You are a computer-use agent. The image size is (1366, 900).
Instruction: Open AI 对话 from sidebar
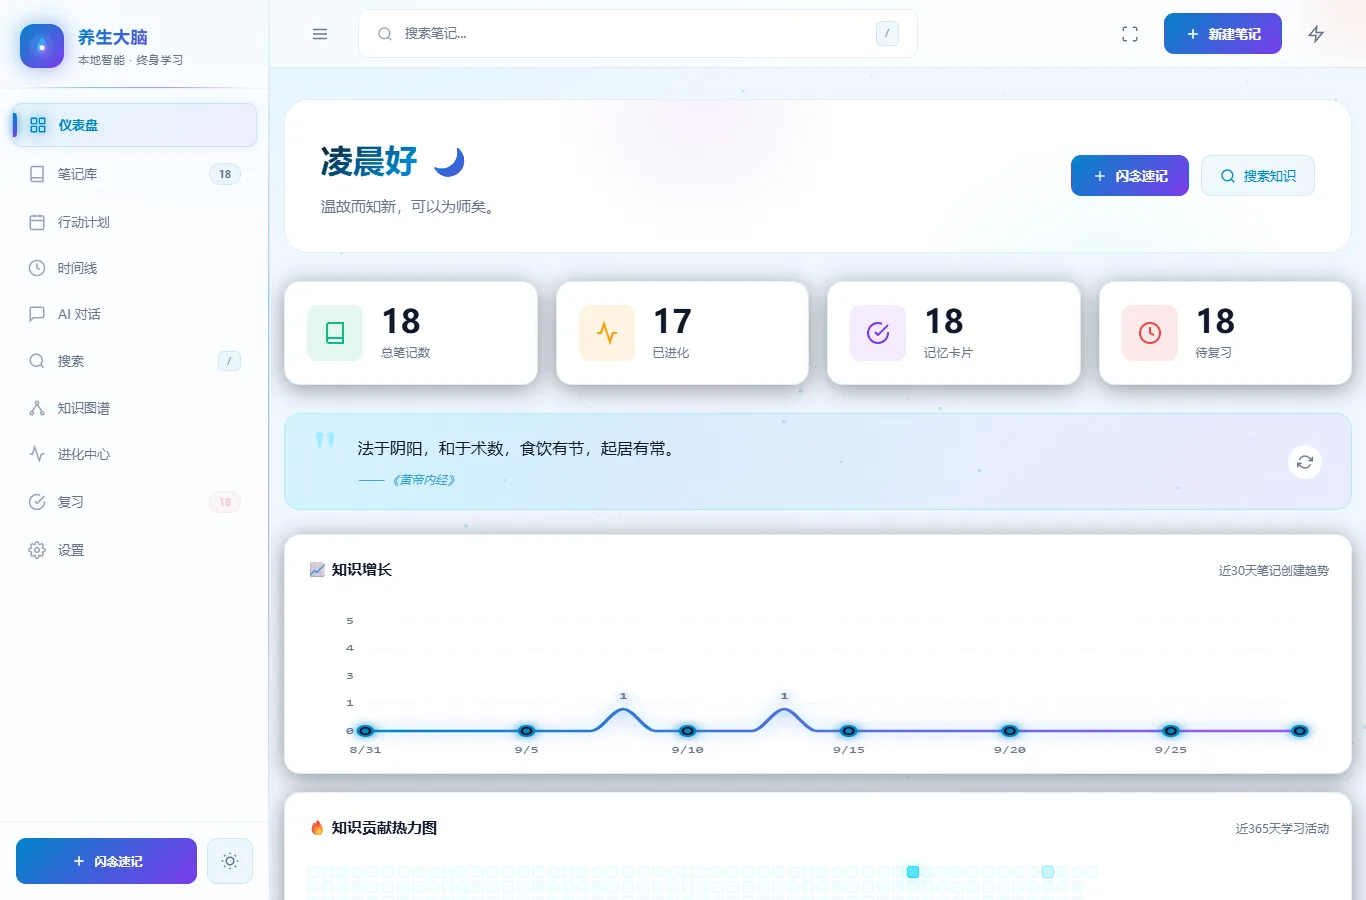point(134,314)
